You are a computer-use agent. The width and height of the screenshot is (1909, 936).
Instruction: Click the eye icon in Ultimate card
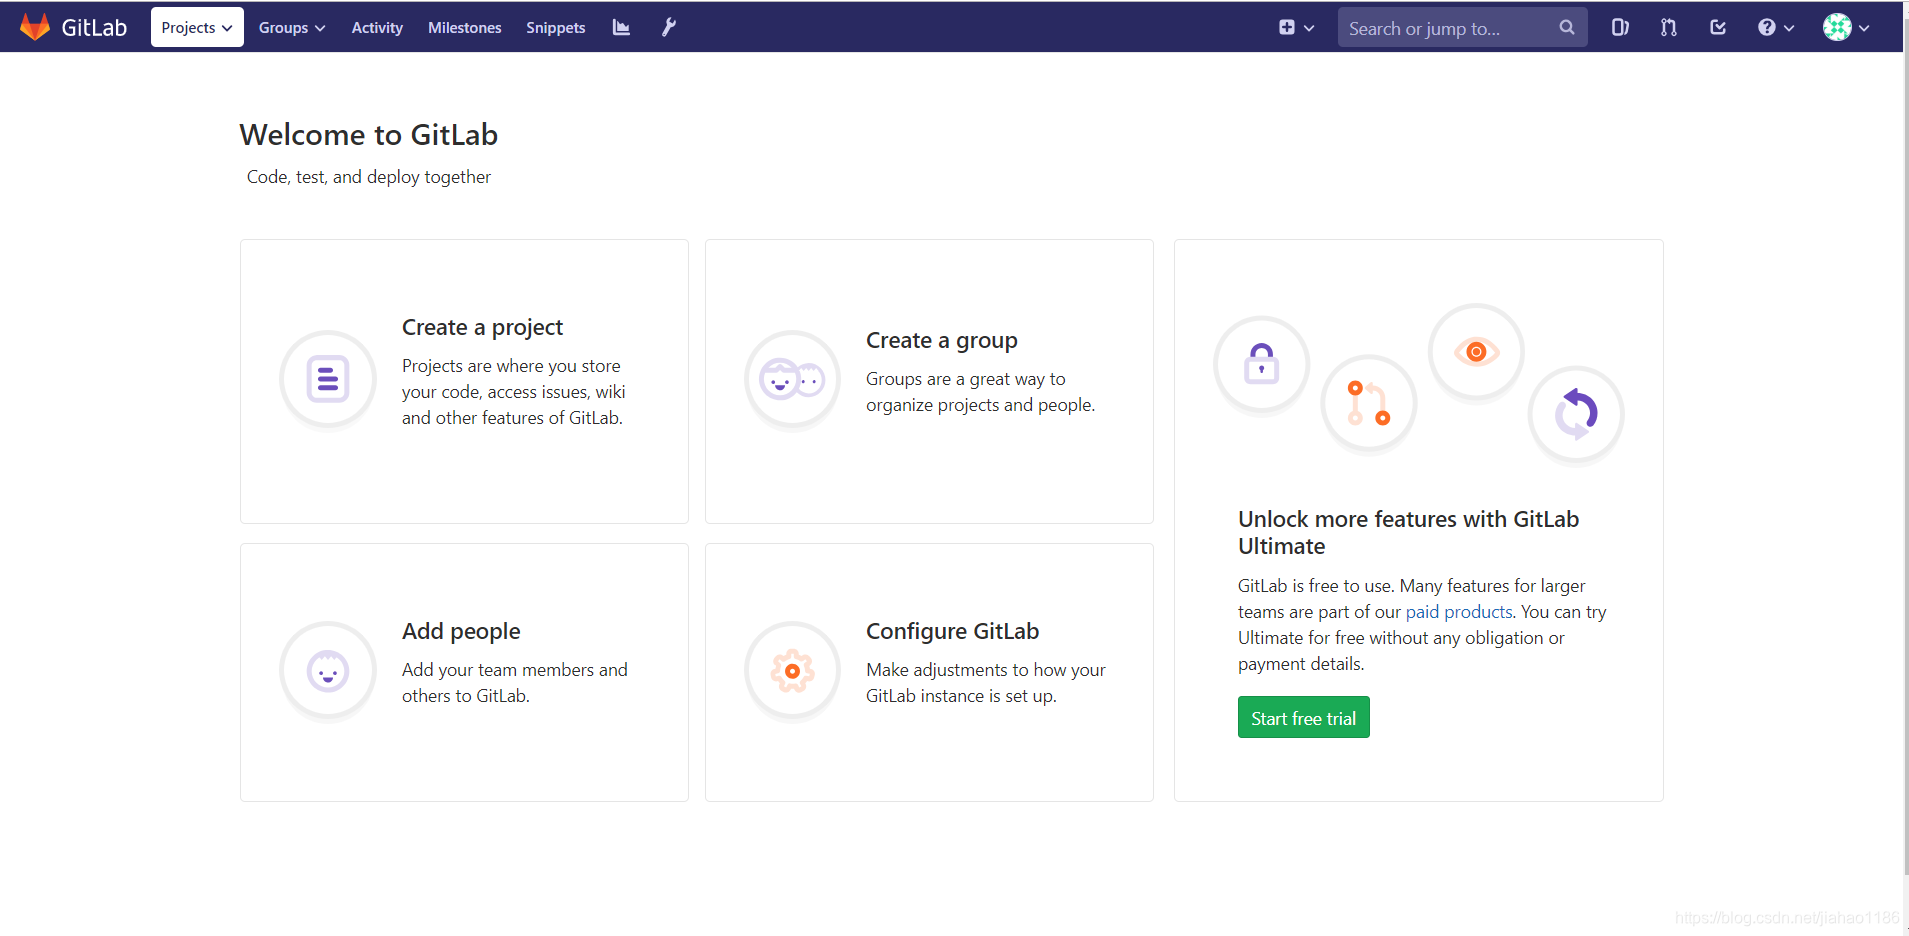[1476, 352]
